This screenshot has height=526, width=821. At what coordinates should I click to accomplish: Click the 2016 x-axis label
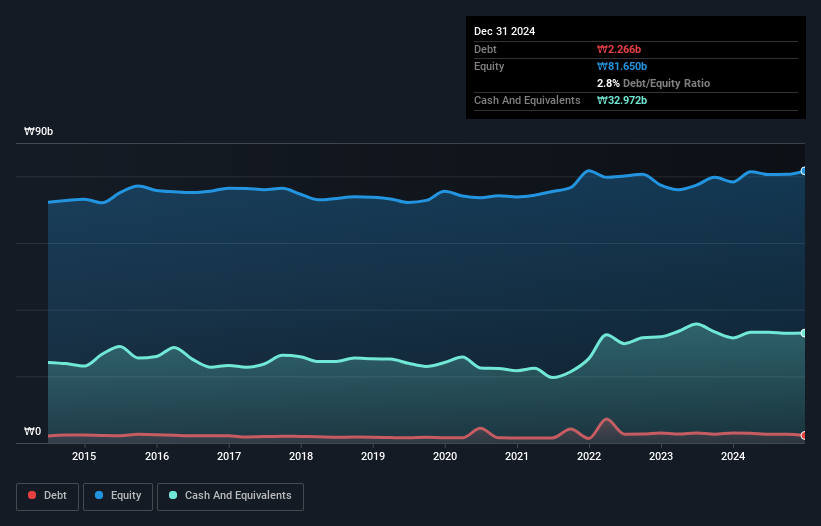click(157, 456)
